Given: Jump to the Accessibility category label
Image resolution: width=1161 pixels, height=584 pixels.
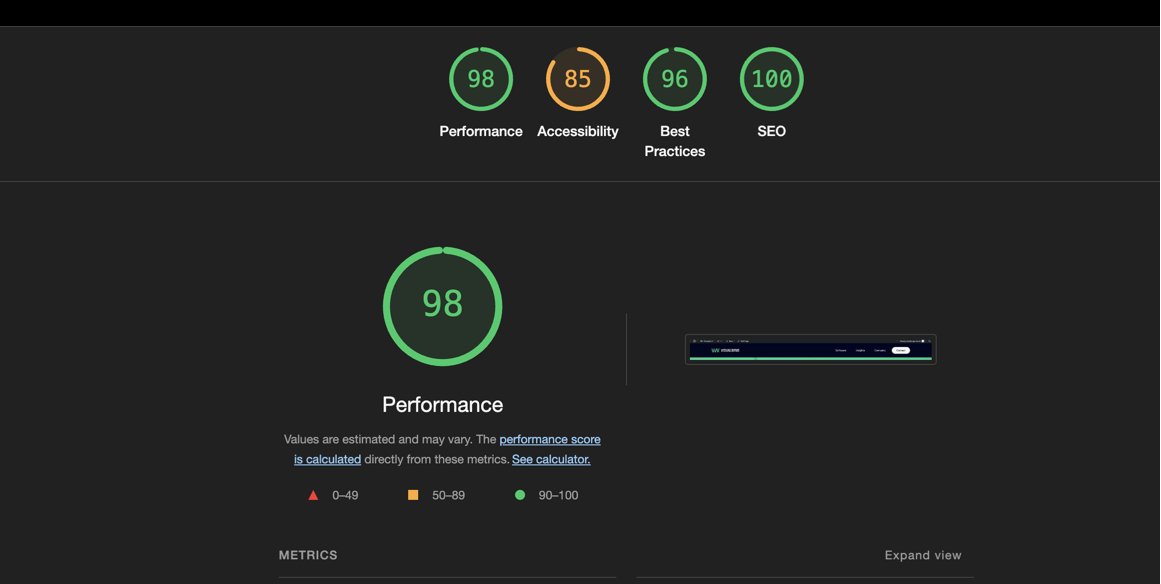Looking at the screenshot, I should pos(578,131).
